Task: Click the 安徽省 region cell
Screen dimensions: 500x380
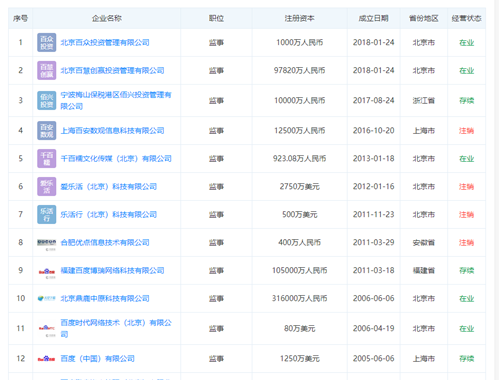Action: (424, 243)
